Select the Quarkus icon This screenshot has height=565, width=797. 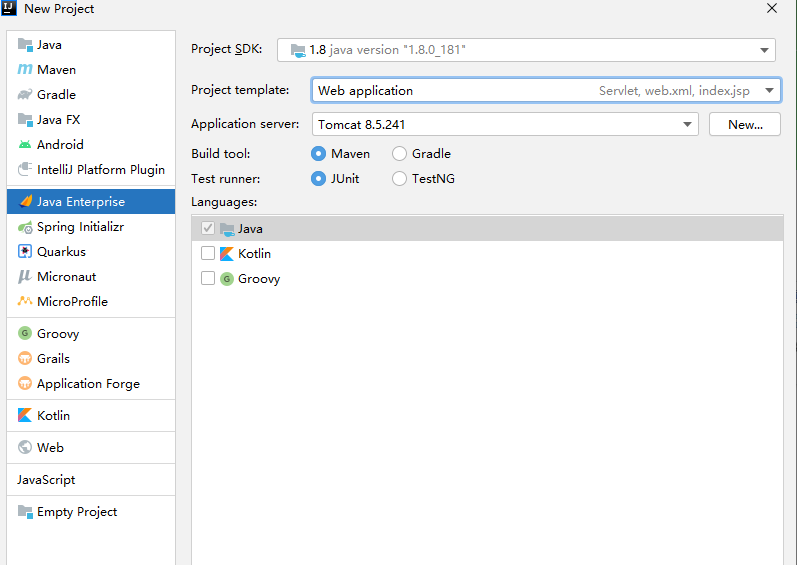[25, 252]
